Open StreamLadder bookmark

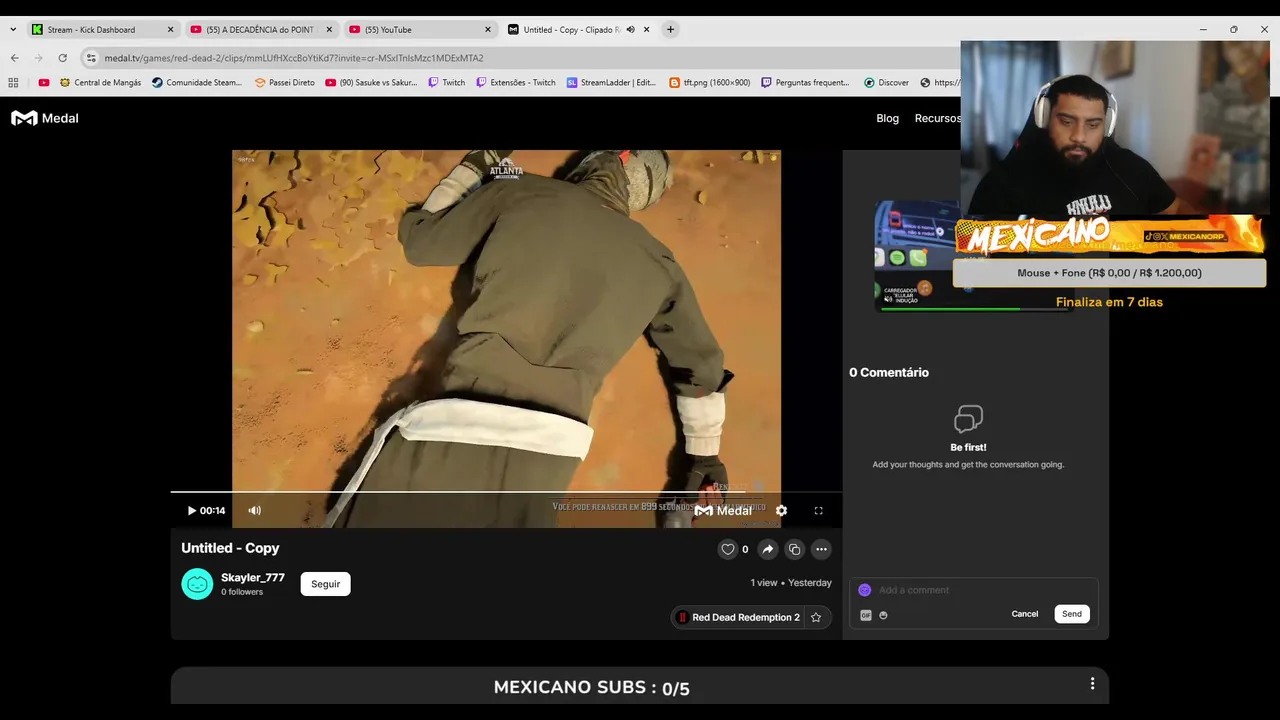pyautogui.click(x=611, y=83)
